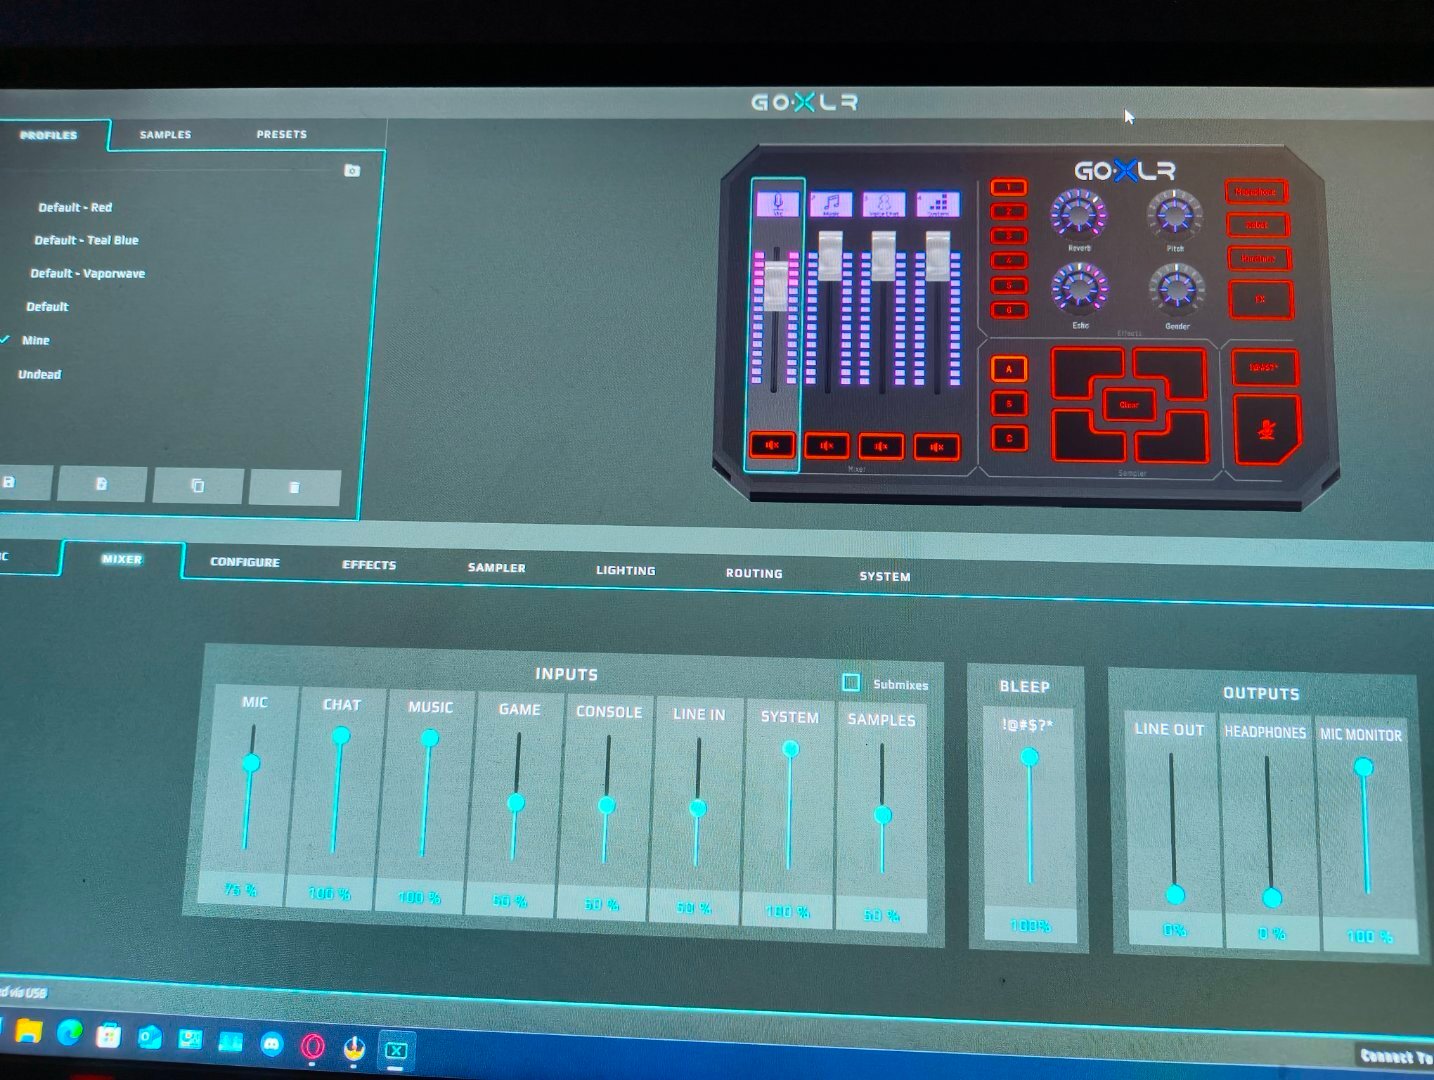Click the new profile document icon
1434x1080 pixels.
click(x=101, y=484)
